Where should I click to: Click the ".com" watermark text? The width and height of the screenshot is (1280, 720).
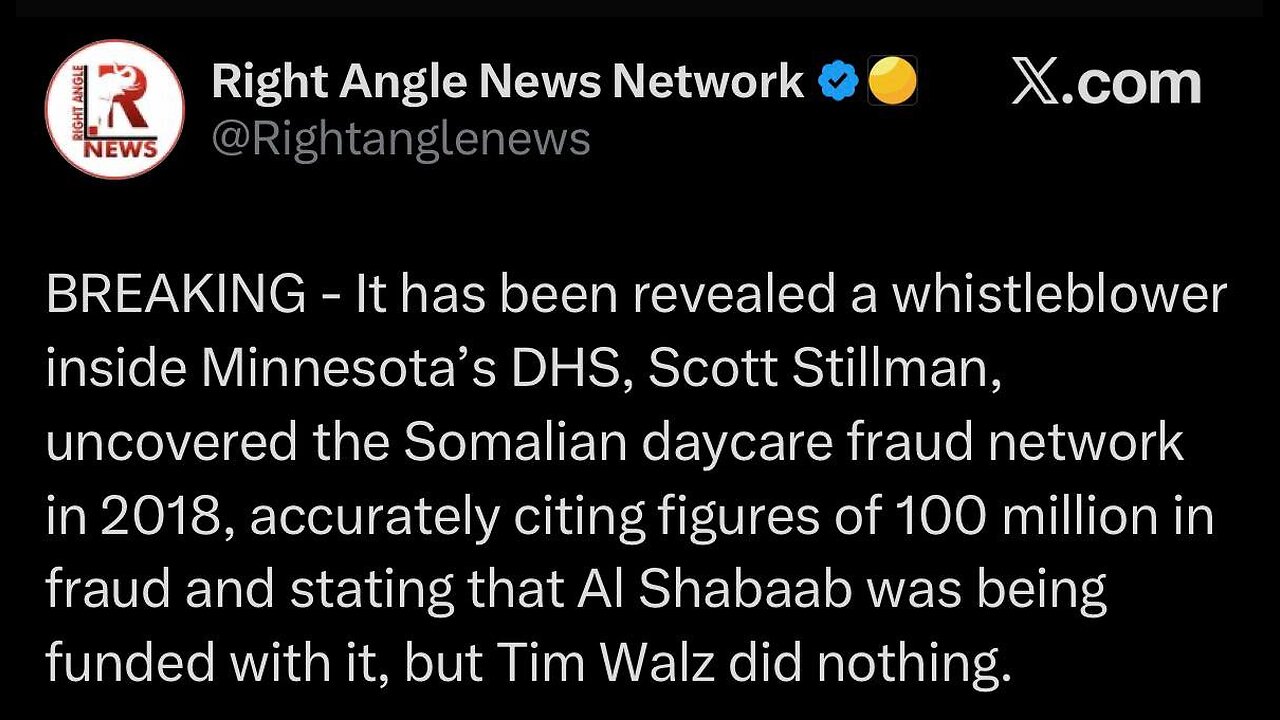1138,83
